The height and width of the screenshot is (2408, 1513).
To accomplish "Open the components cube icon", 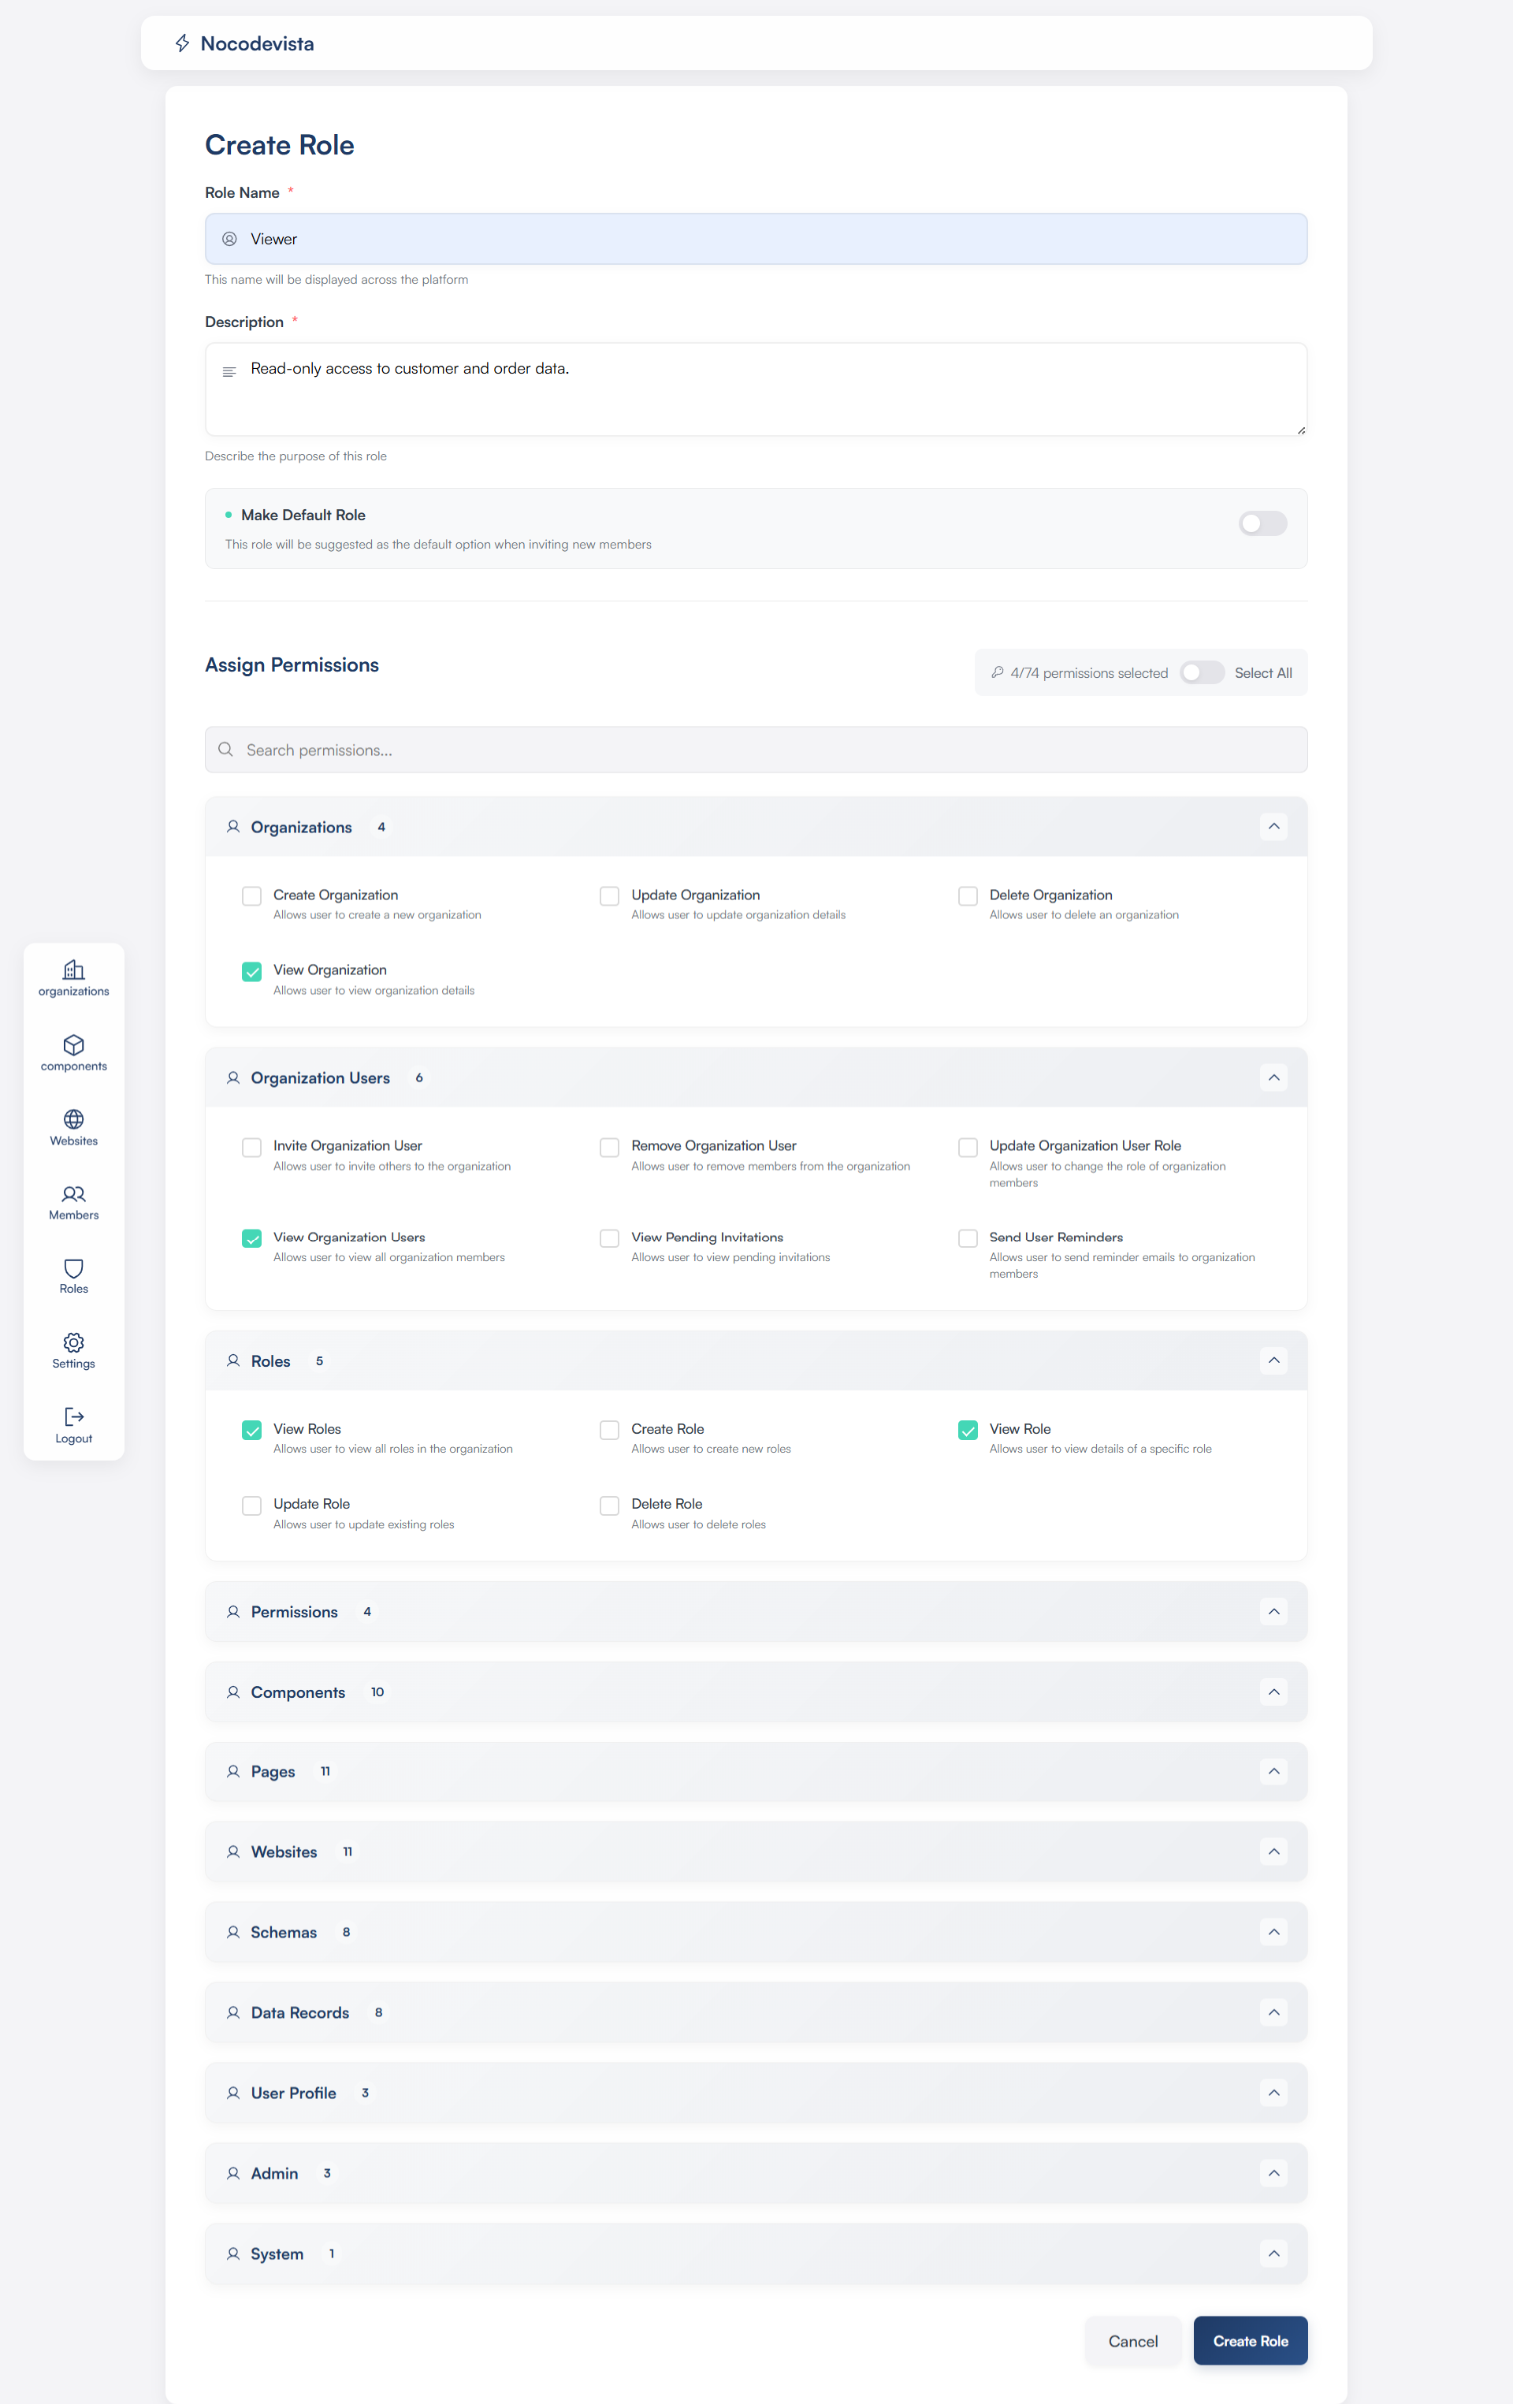I will pyautogui.click(x=73, y=1044).
